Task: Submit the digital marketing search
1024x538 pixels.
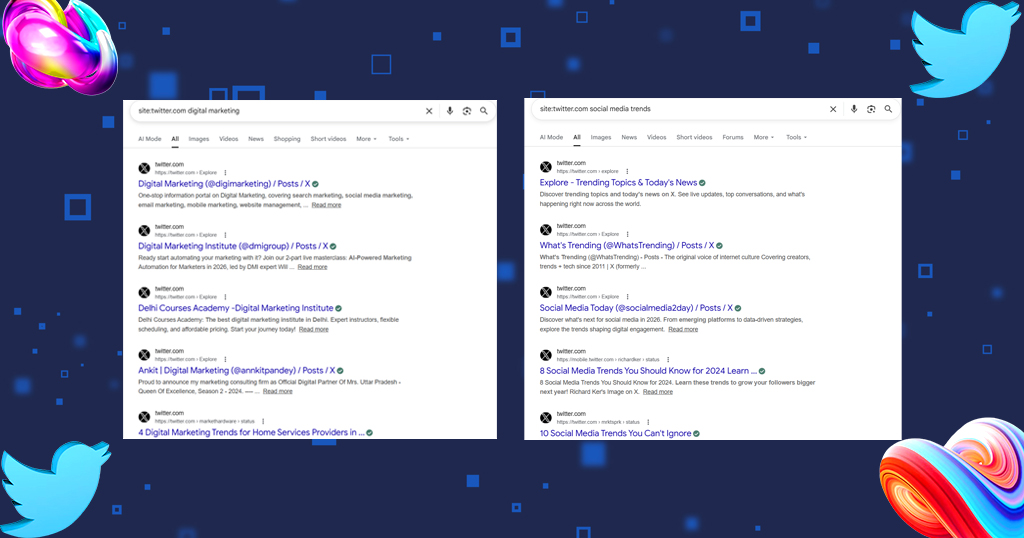Action: tap(484, 111)
